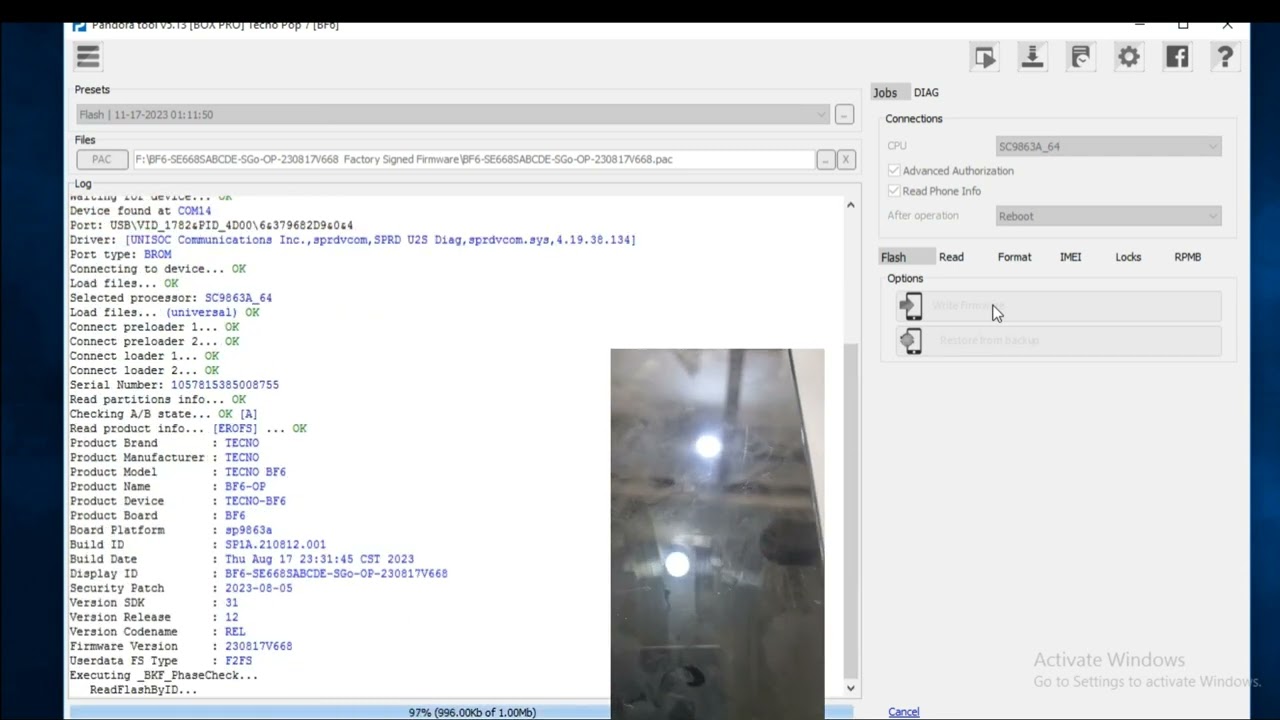Click the 'Executing _BKF_PhaseCheck...' log line
Screen dimensions: 1280x720
click(x=163, y=676)
